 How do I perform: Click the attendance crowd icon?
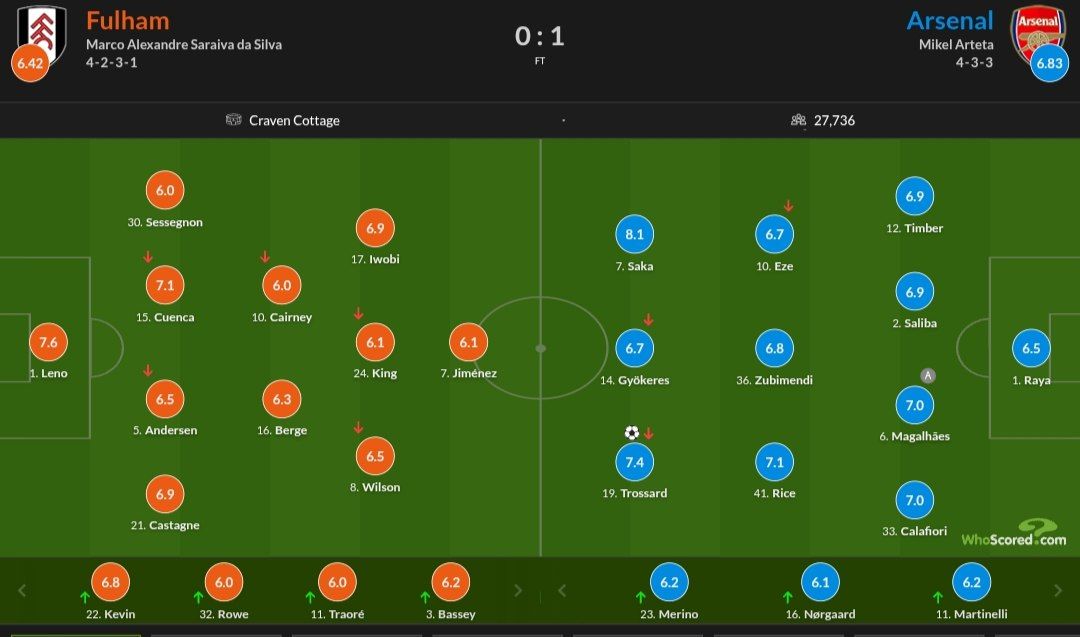(x=798, y=120)
